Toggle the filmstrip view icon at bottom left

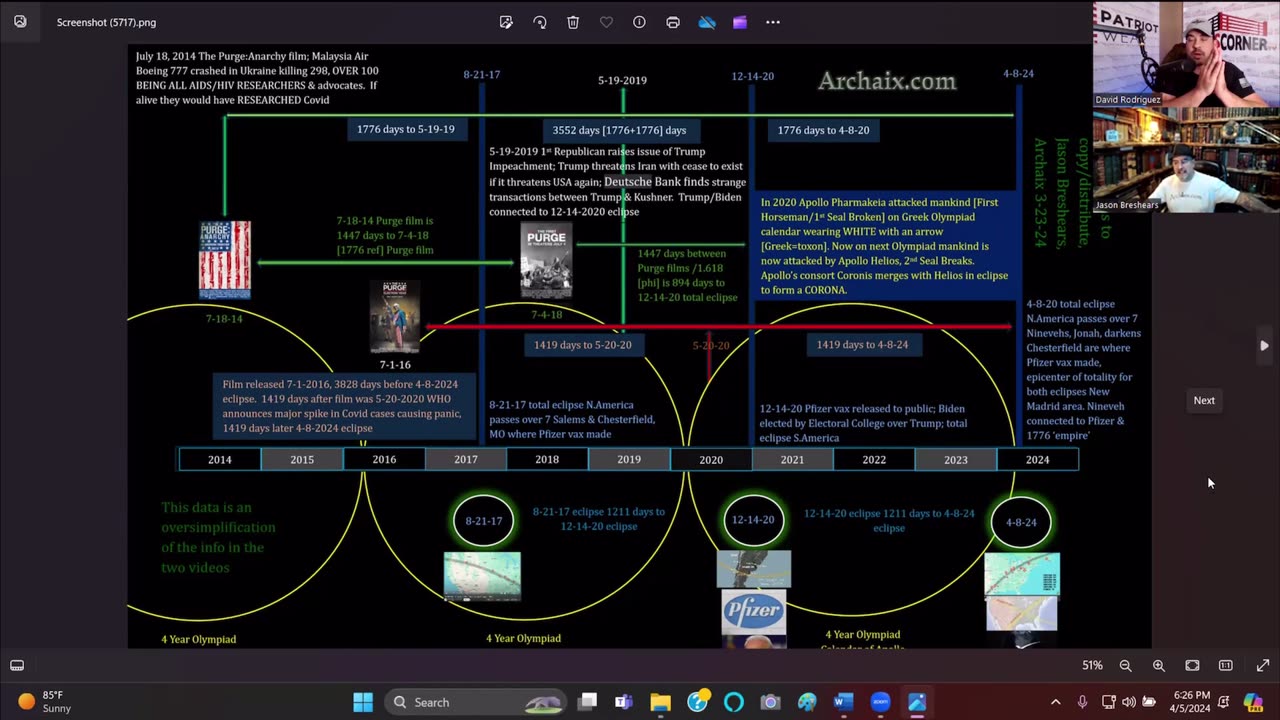(x=17, y=665)
